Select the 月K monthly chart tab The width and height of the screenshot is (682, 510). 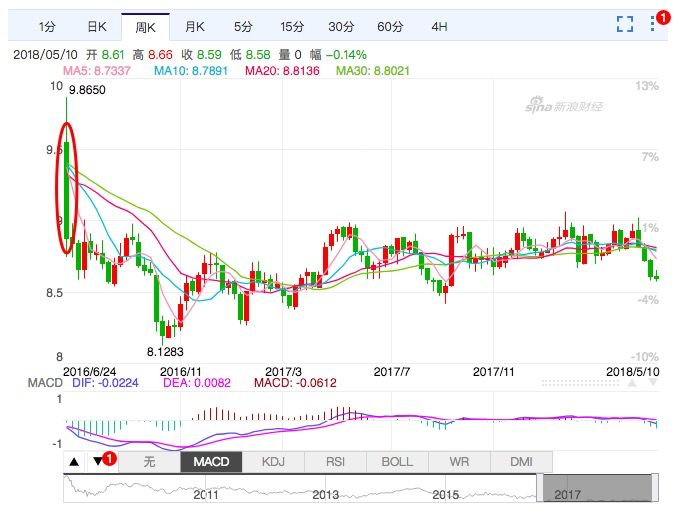coord(194,27)
